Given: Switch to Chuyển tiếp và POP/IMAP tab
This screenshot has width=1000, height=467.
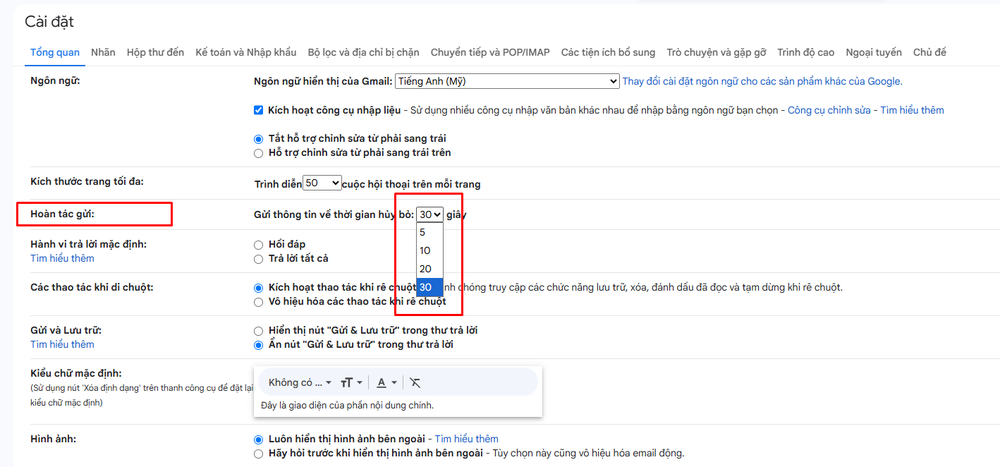Looking at the screenshot, I should click(490, 52).
